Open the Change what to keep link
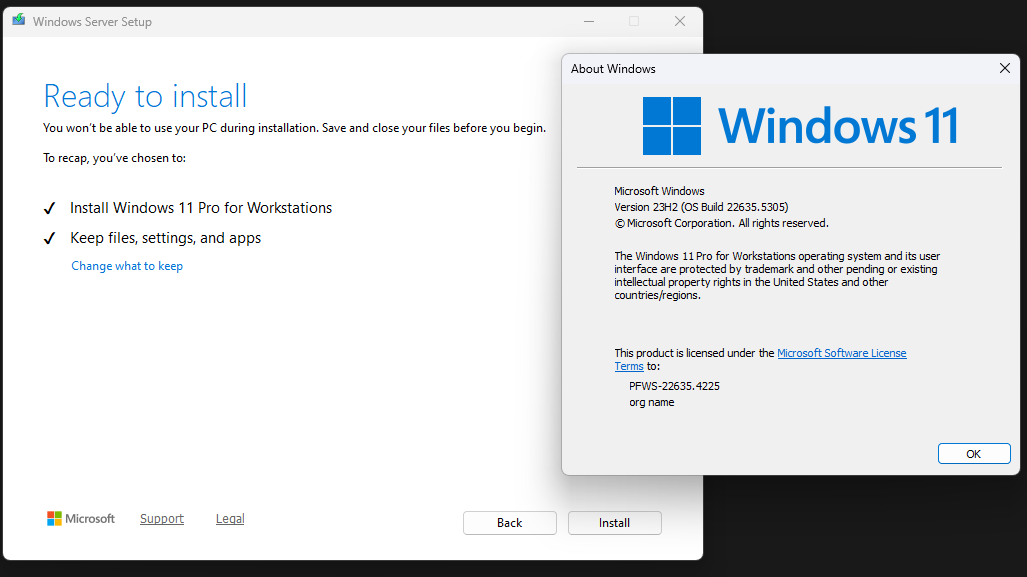The width and height of the screenshot is (1027, 577). 127,266
